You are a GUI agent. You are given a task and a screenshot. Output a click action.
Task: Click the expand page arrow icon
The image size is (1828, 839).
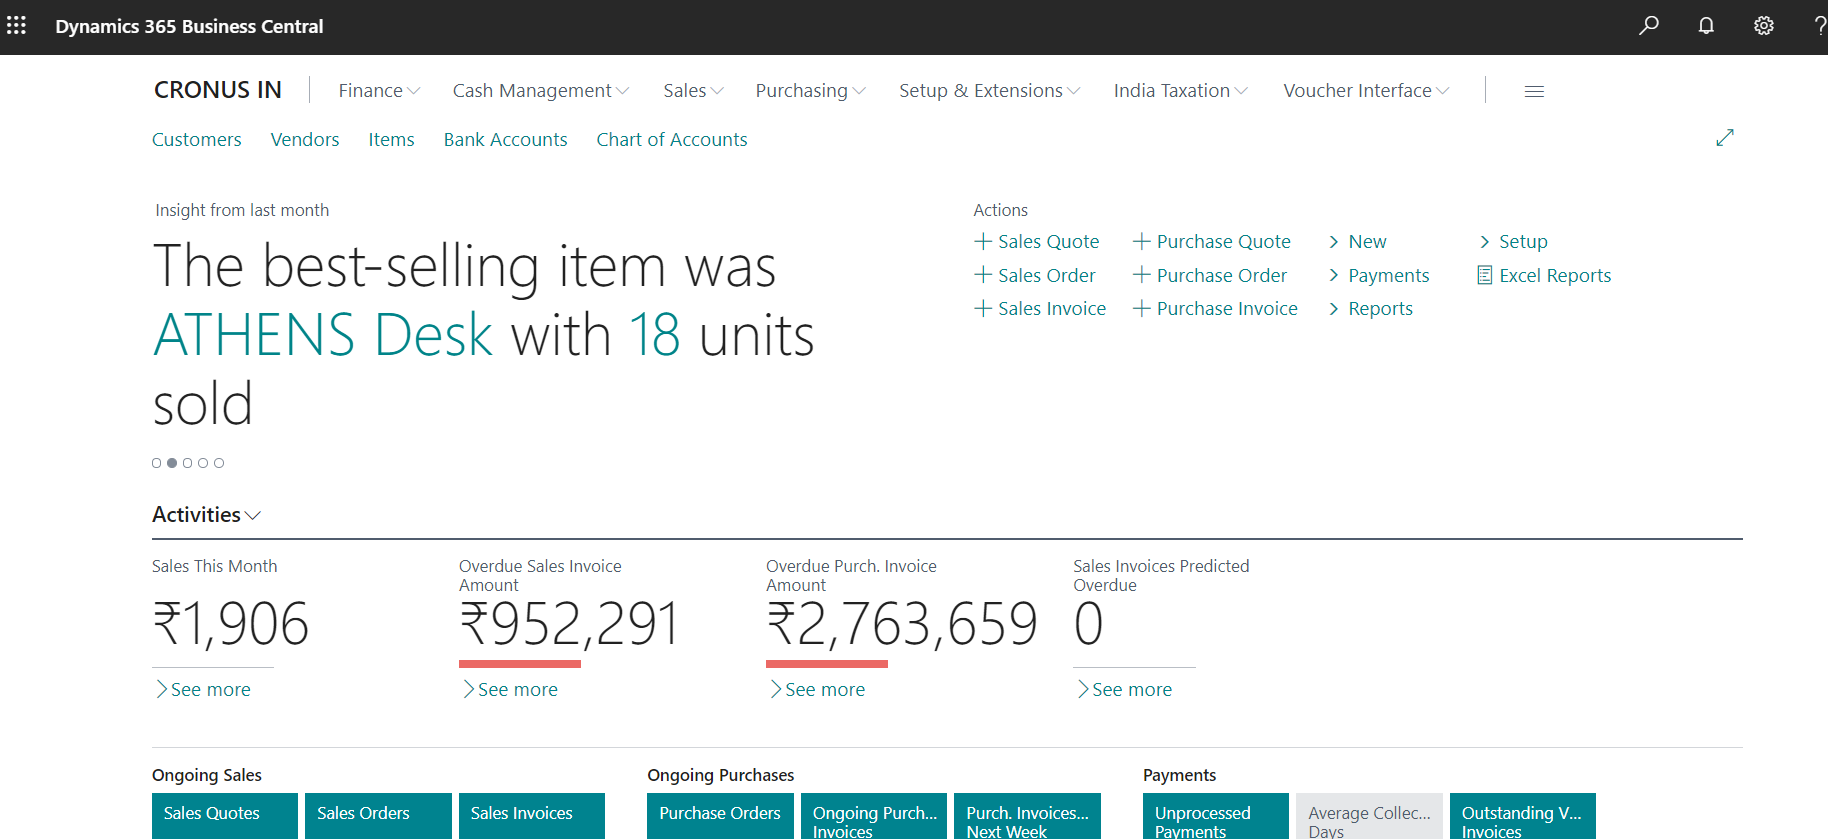click(1725, 138)
